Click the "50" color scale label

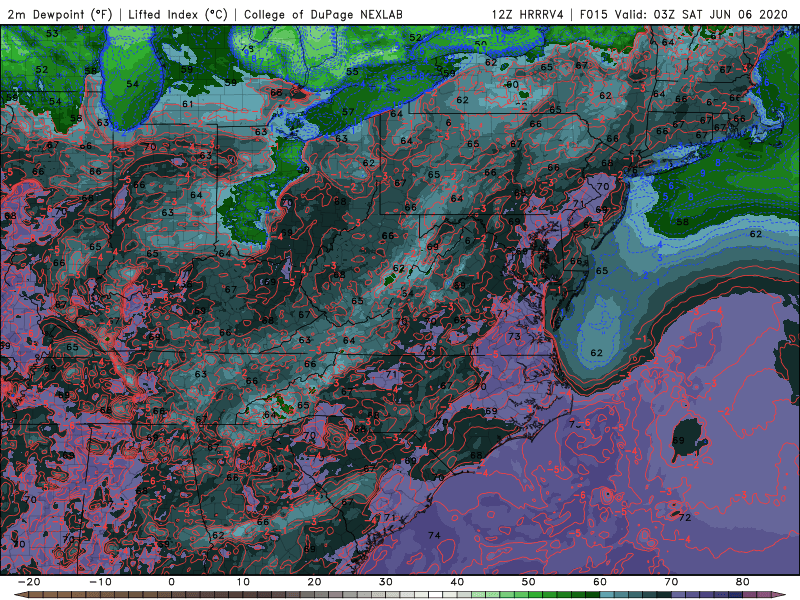(x=529, y=582)
